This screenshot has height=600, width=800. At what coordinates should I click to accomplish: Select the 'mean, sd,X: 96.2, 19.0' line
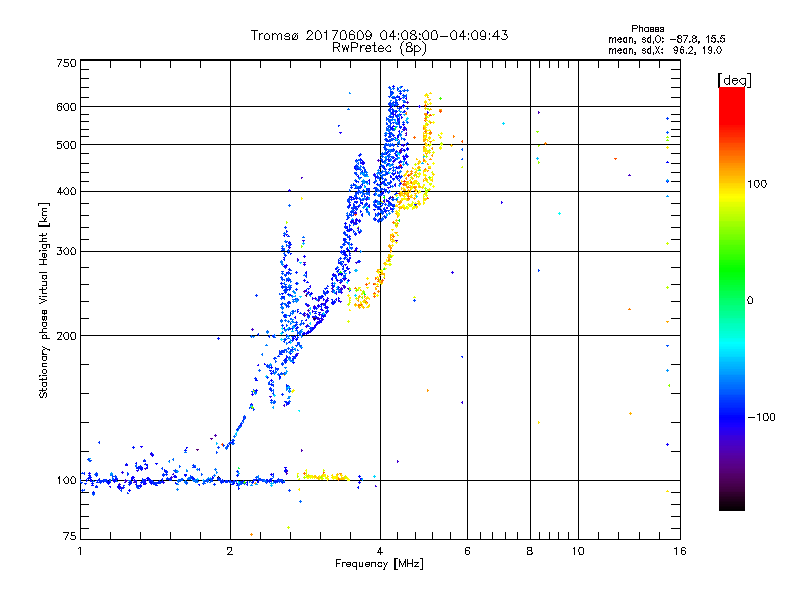[665, 50]
